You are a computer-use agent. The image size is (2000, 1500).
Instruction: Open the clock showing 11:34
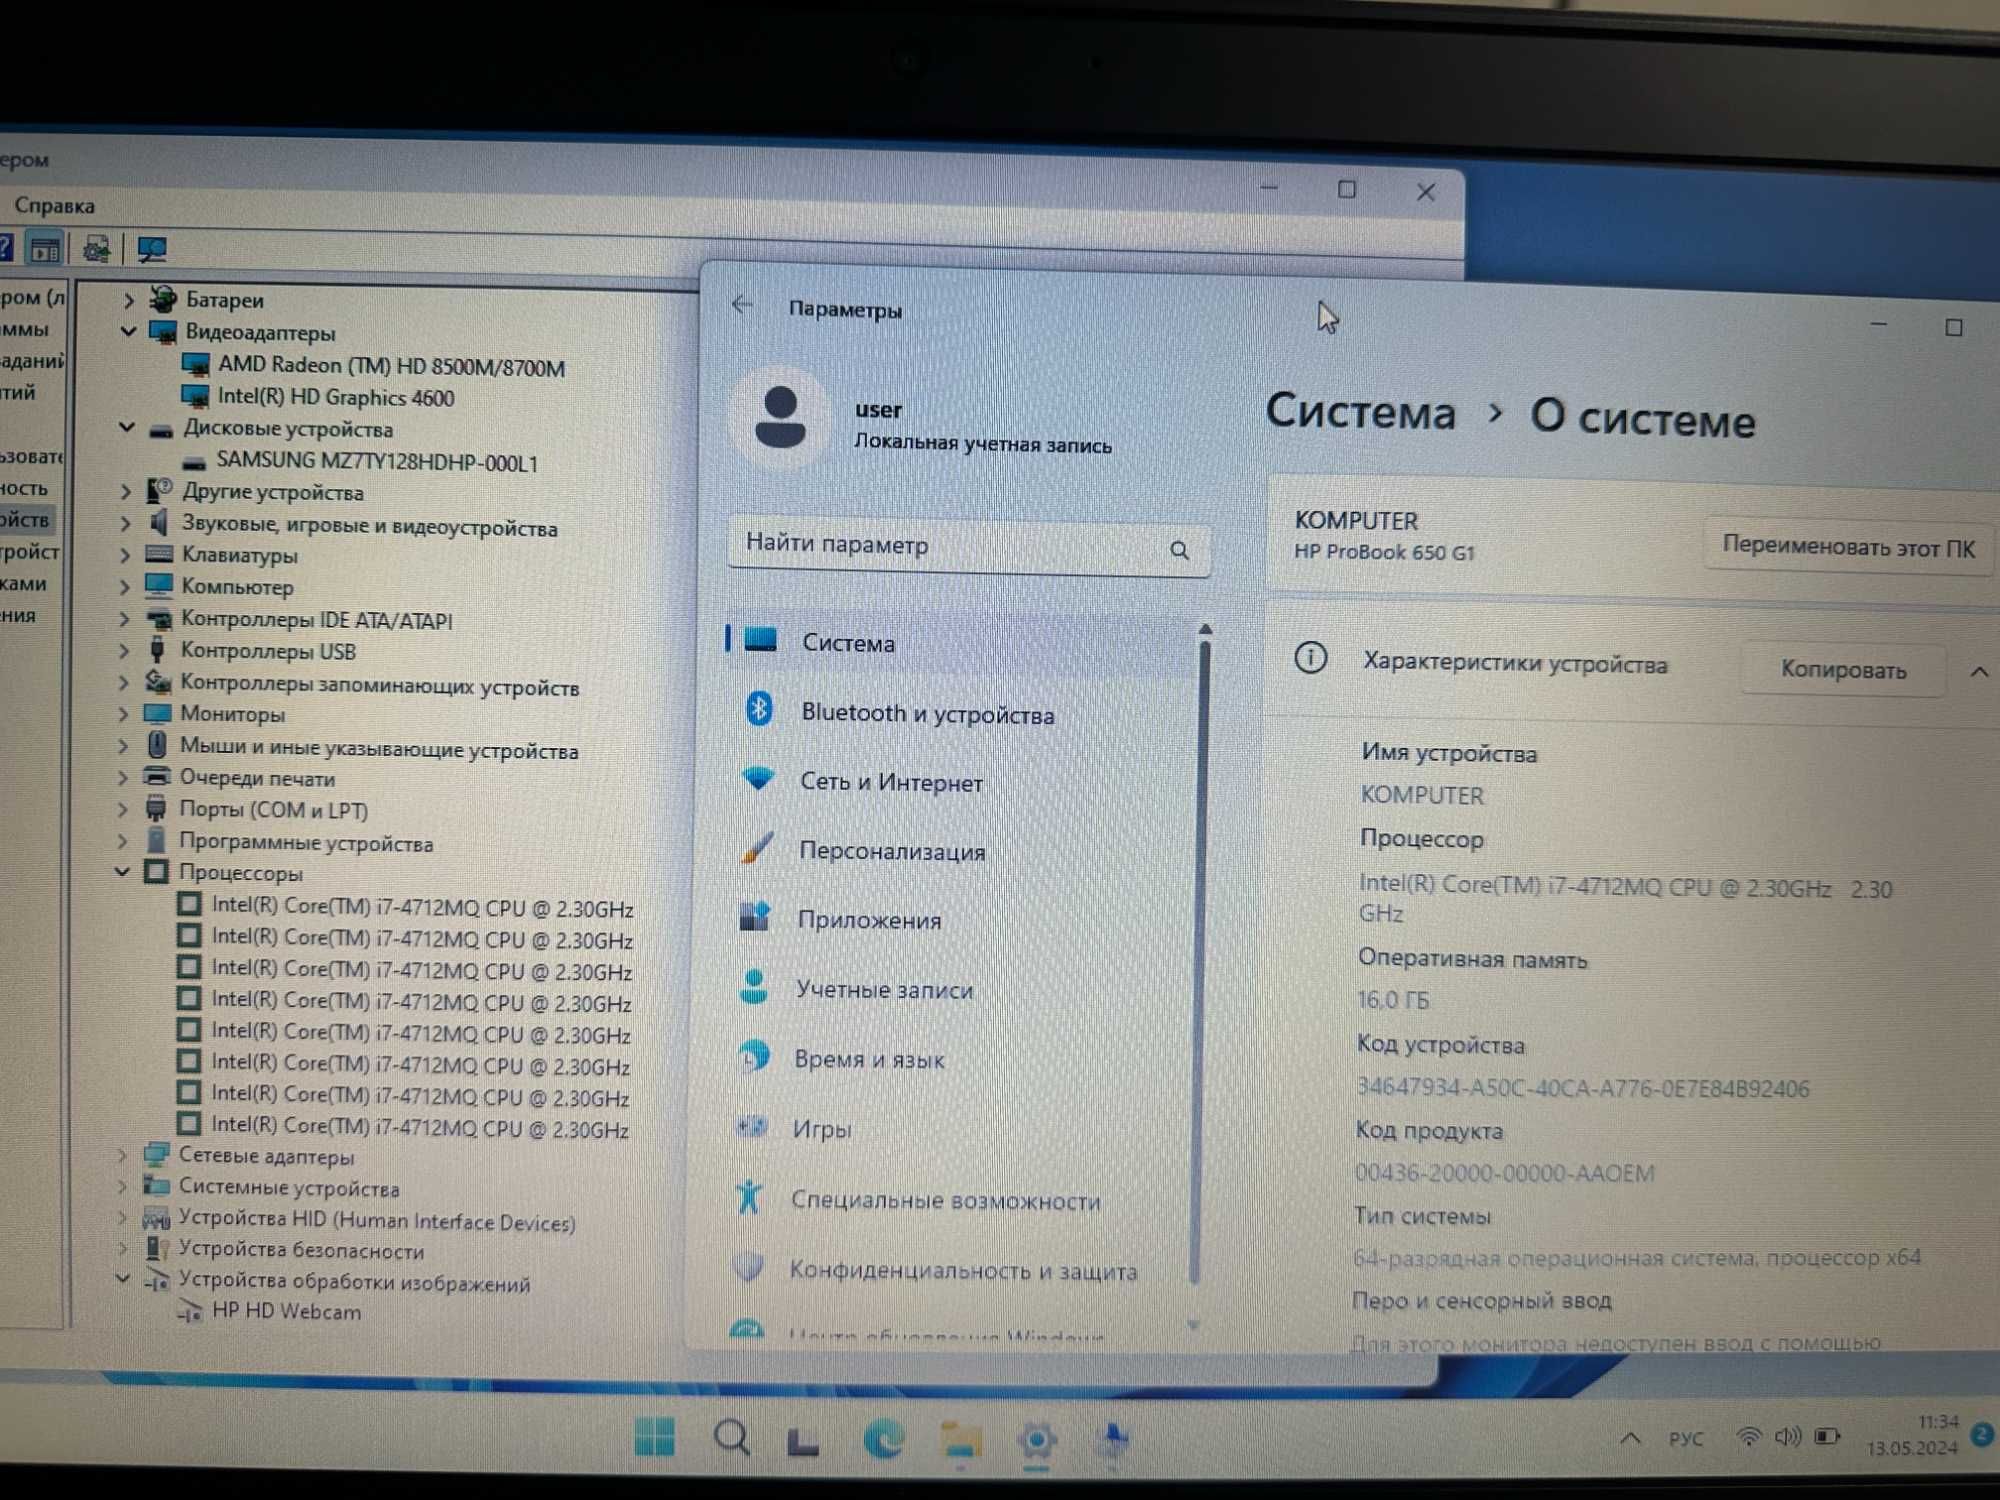pyautogui.click(x=1913, y=1434)
